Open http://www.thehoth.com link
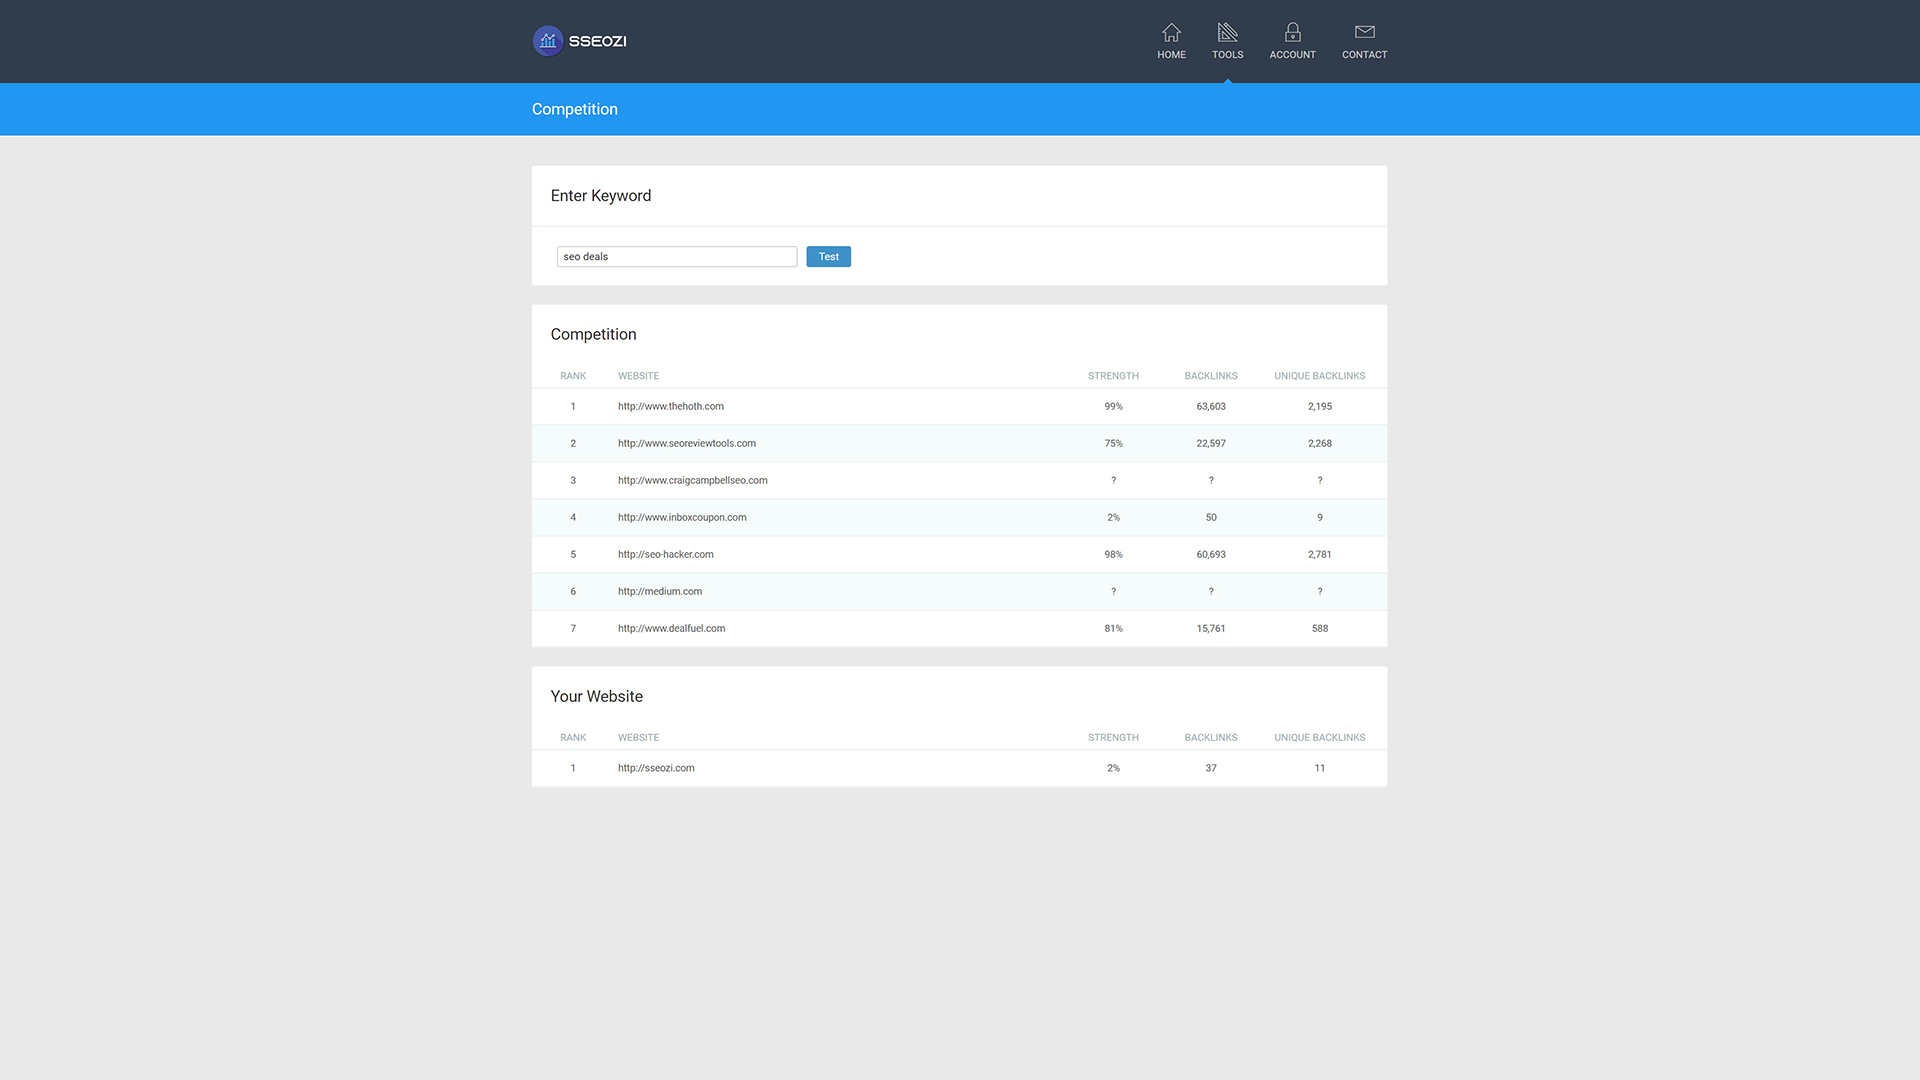Screen dimensions: 1920x1080 pyautogui.click(x=671, y=407)
